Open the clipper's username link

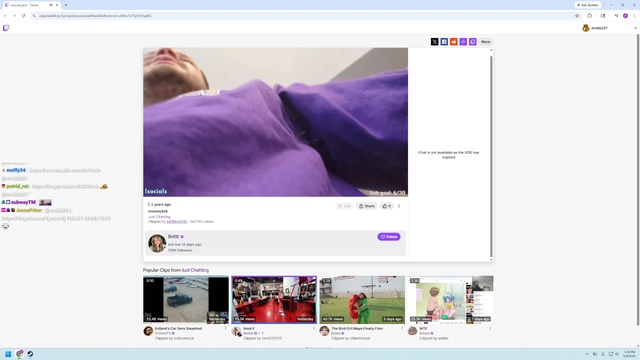click(177, 222)
